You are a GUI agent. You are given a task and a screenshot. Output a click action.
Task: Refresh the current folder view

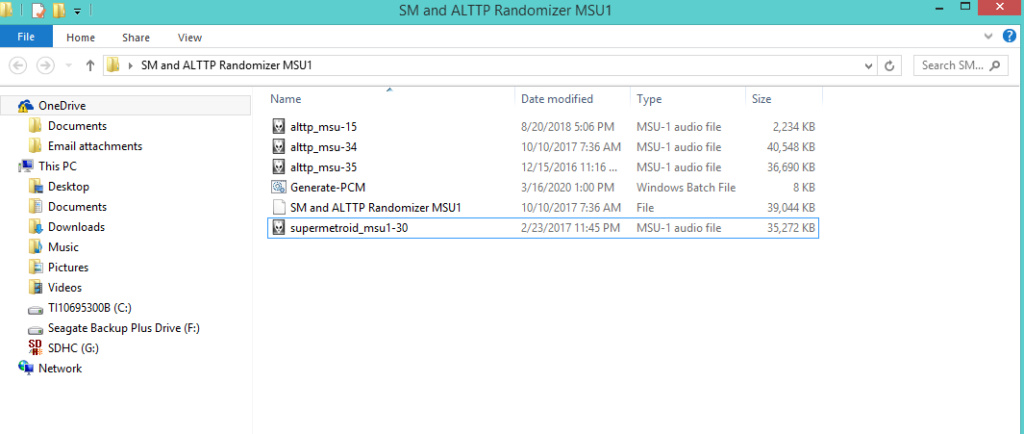tap(888, 66)
